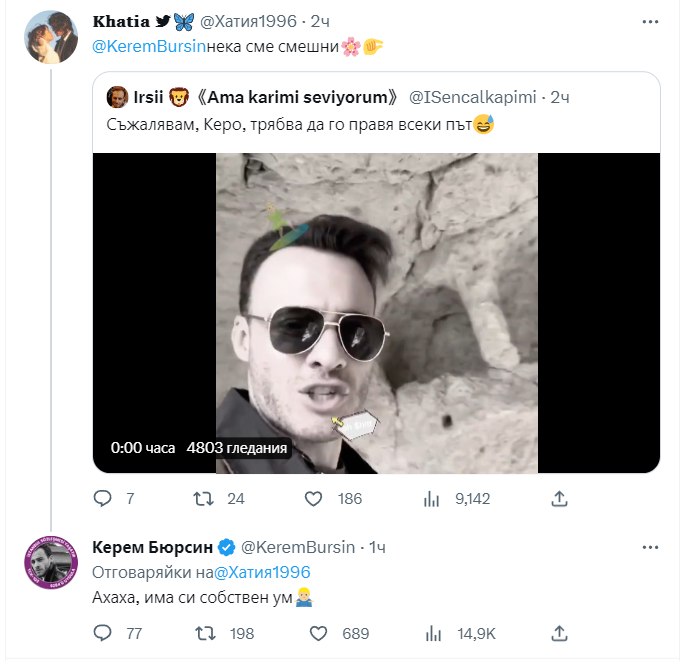
Task: Click the Khatia display name
Action: coord(121,21)
